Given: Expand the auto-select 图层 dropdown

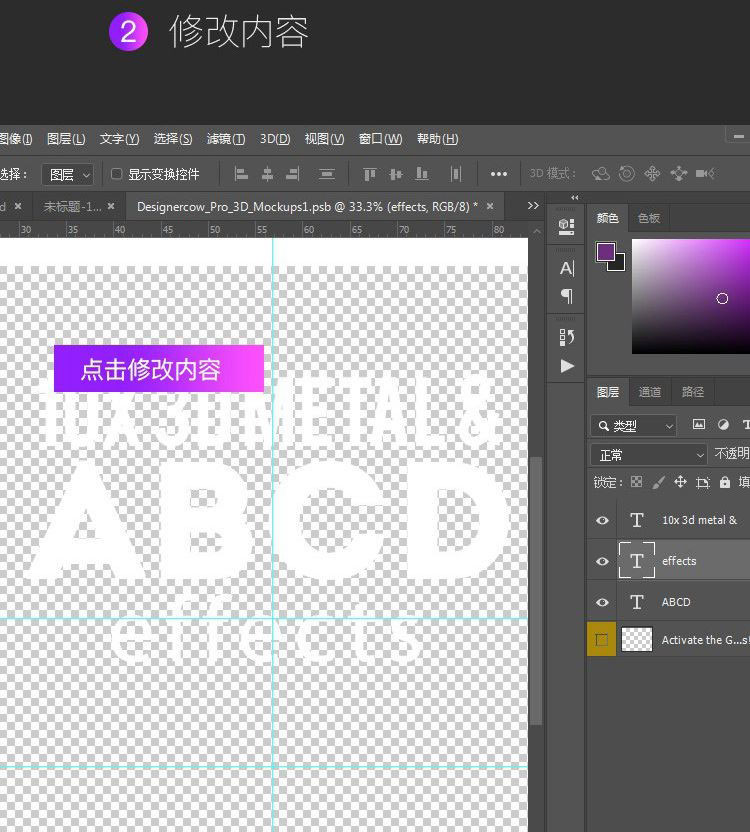Looking at the screenshot, I should pos(68,174).
